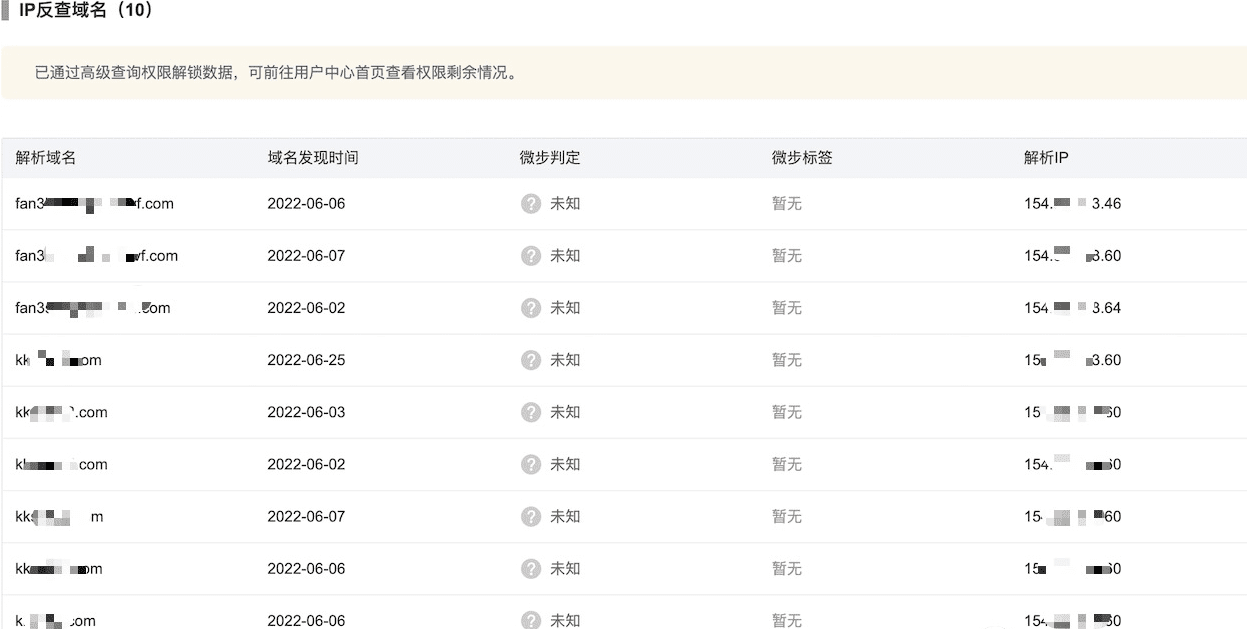
Task: Click the 解析IP column header
Action: tap(1046, 158)
